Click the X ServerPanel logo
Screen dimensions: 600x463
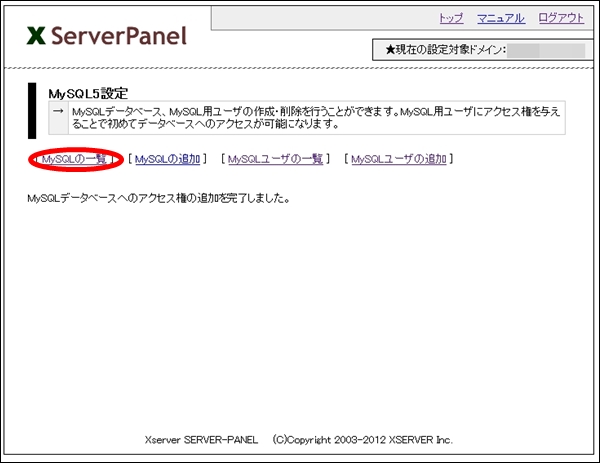pyautogui.click(x=107, y=36)
